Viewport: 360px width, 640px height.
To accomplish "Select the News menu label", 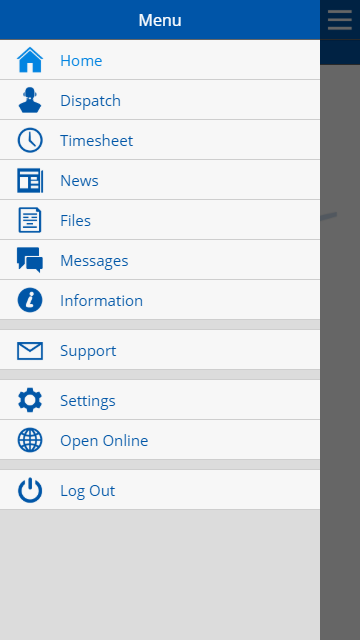I will 79,180.
